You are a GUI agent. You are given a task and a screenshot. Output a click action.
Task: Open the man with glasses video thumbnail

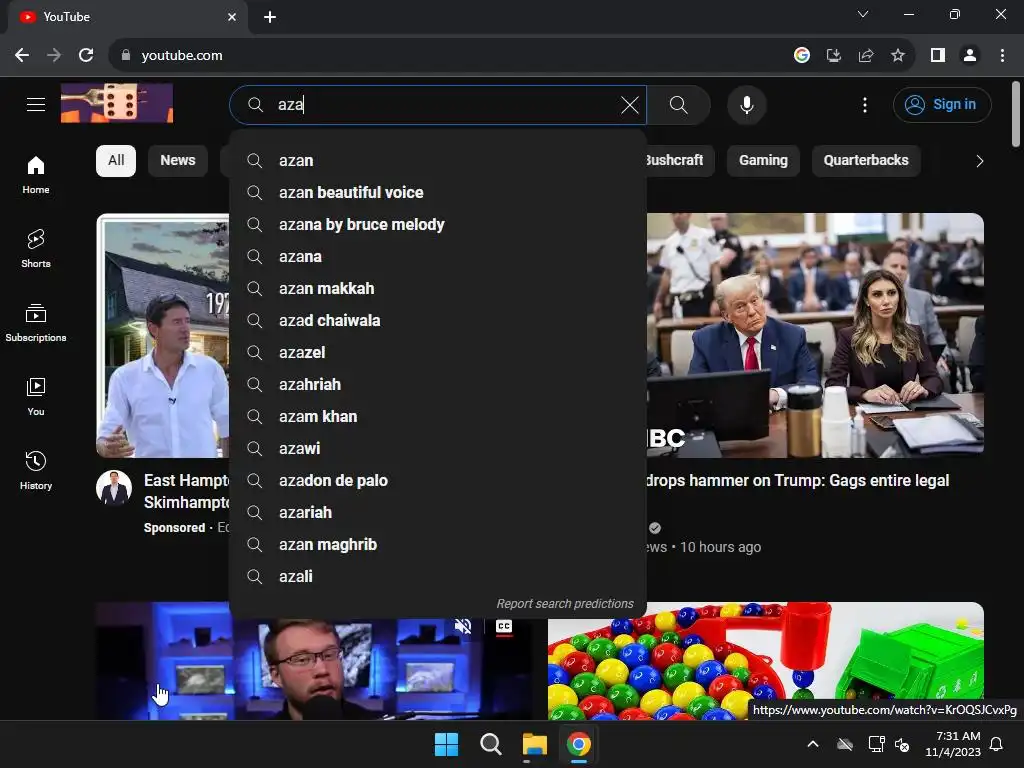pos(313,669)
